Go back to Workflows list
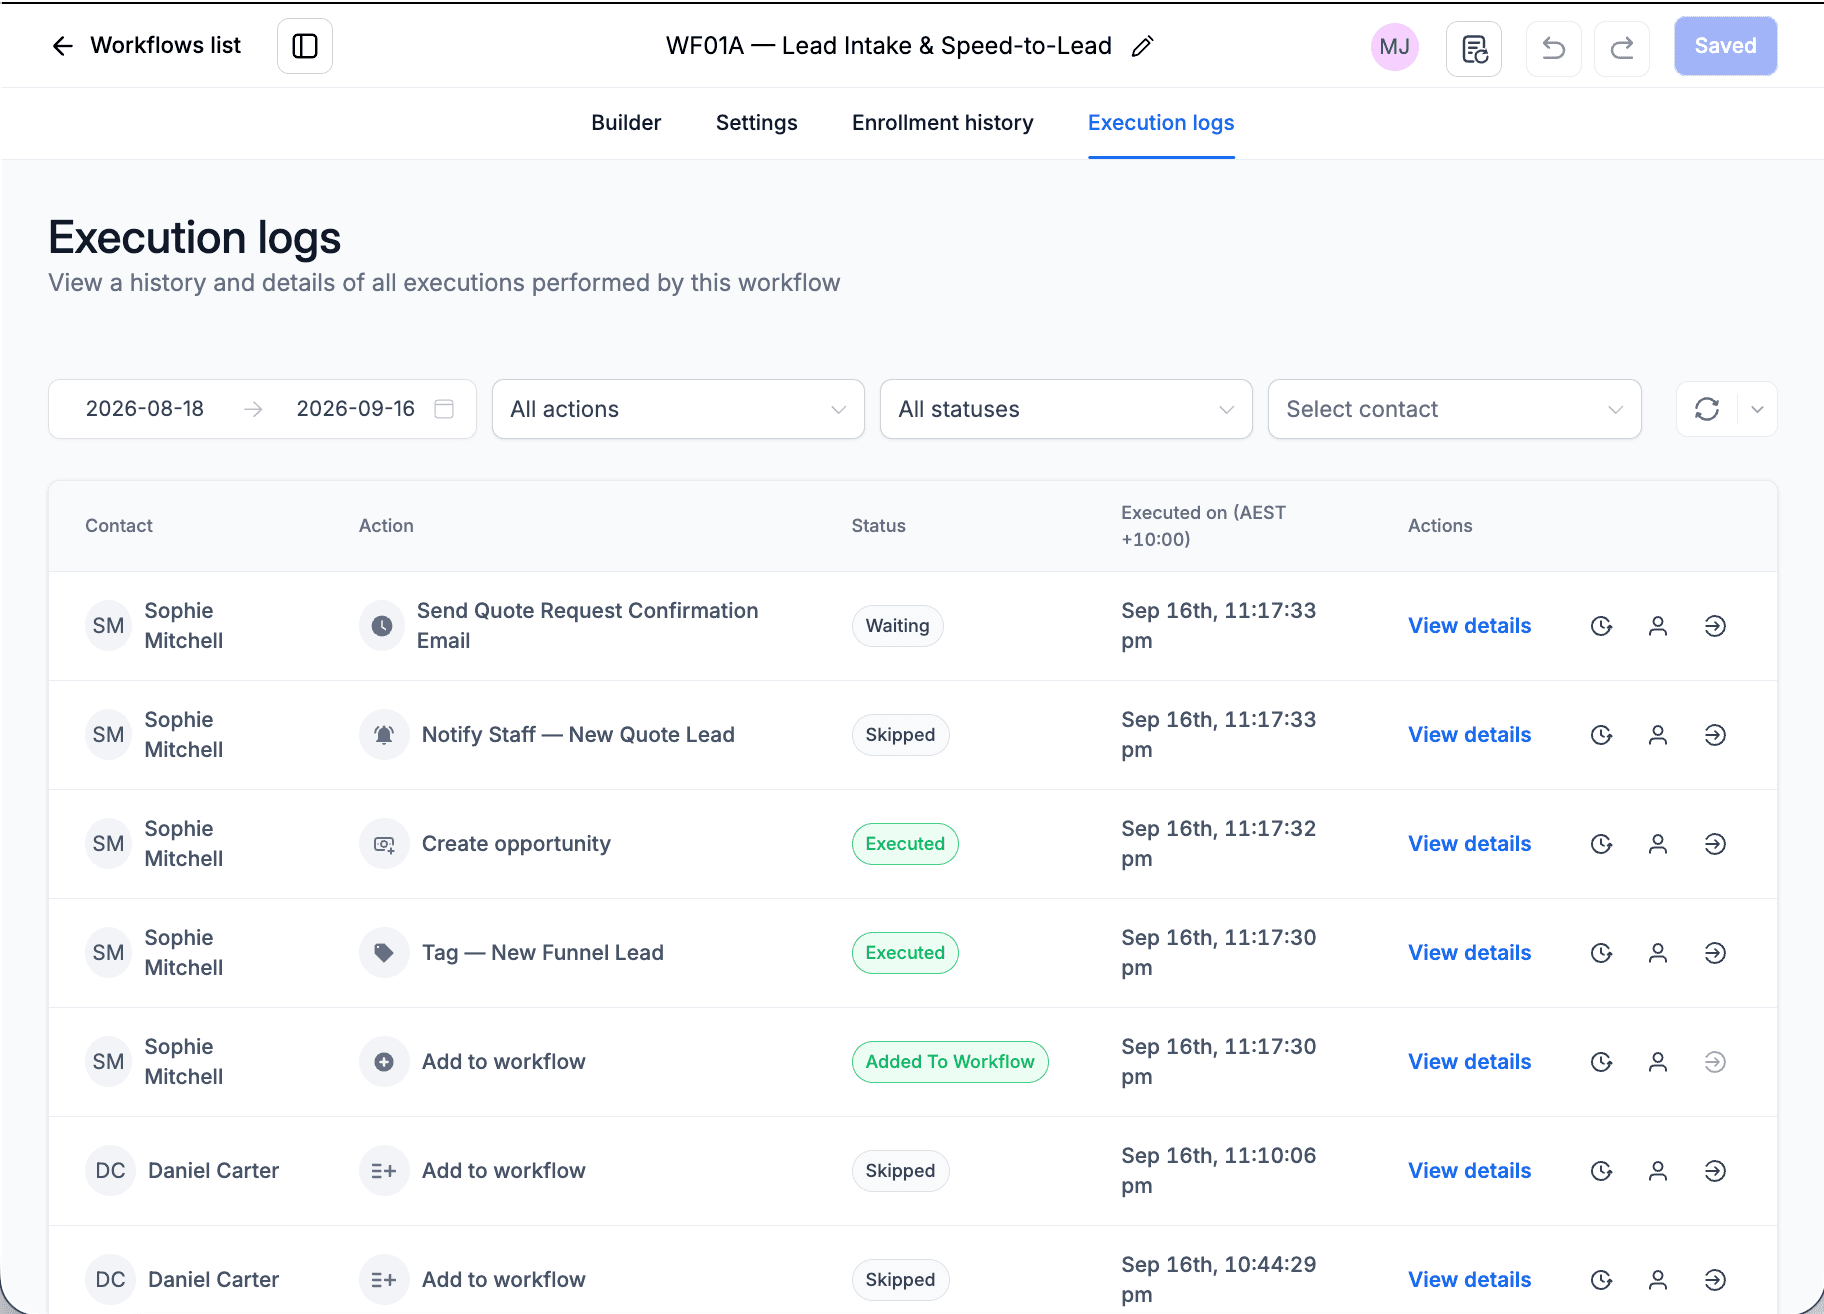This screenshot has width=1824, height=1314. pos(146,46)
